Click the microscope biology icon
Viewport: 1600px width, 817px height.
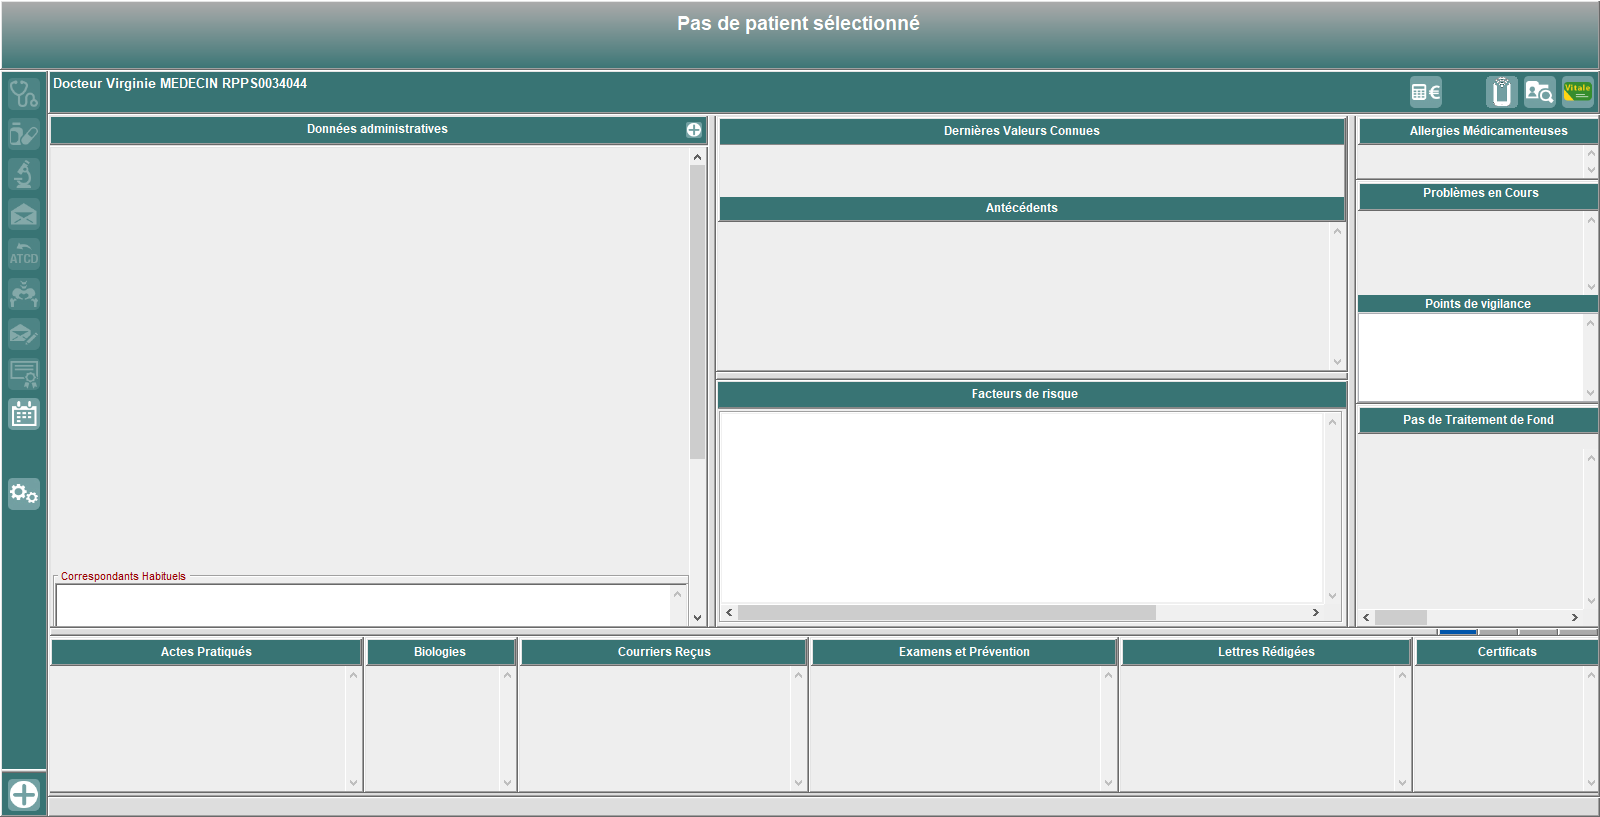(24, 174)
